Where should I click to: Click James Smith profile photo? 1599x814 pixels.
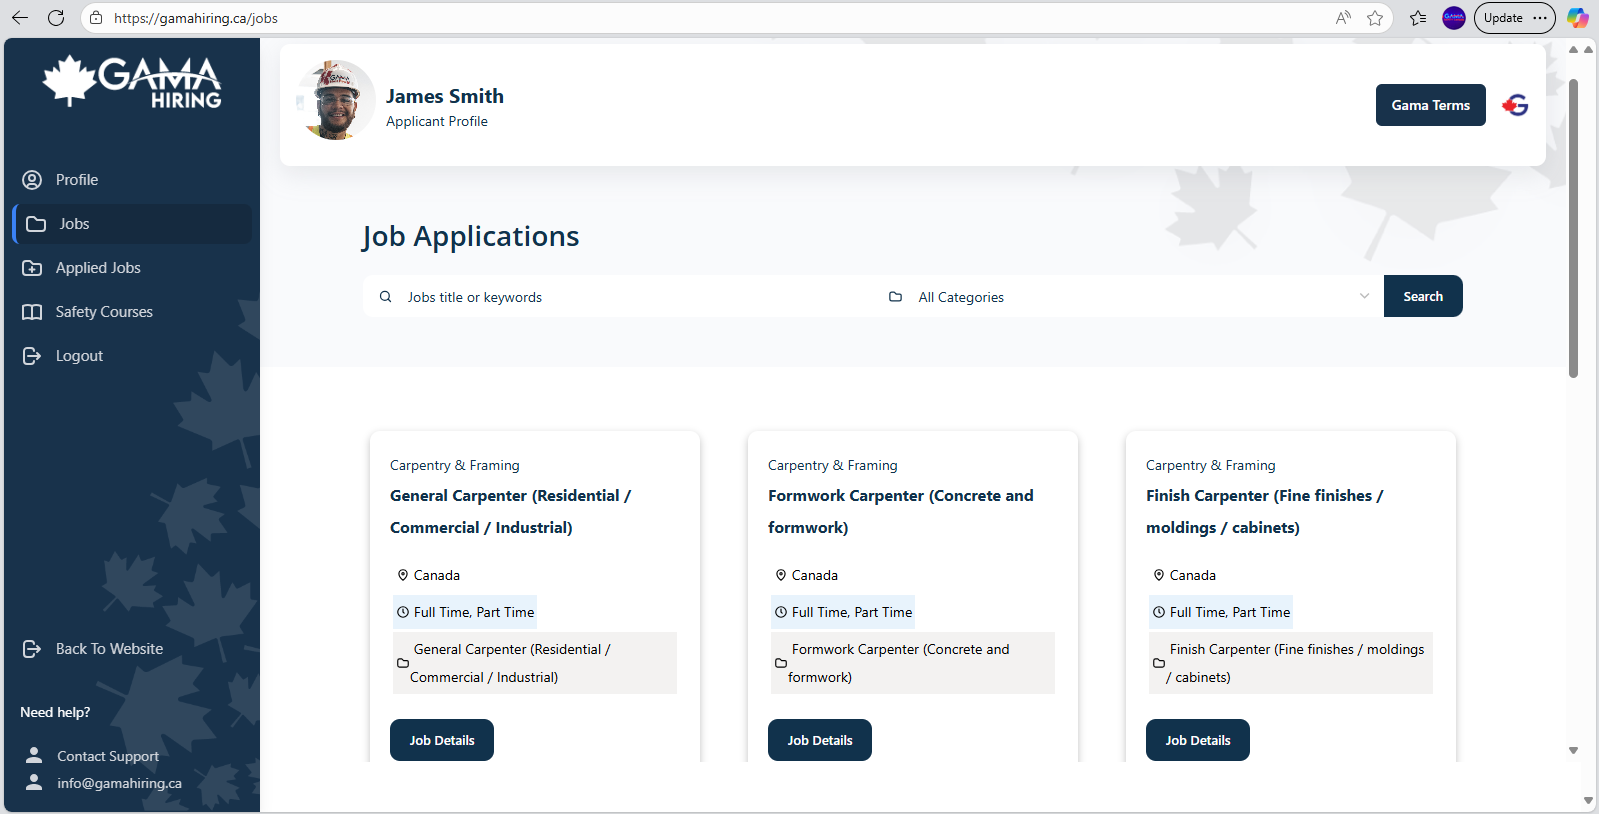point(336,100)
